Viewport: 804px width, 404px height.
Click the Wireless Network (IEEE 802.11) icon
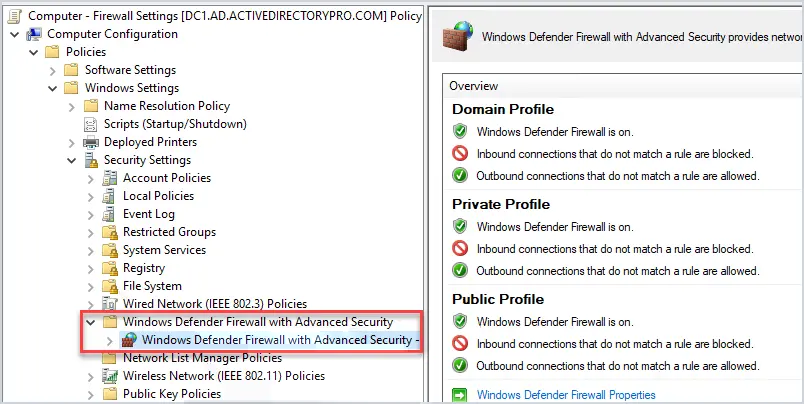click(x=110, y=376)
